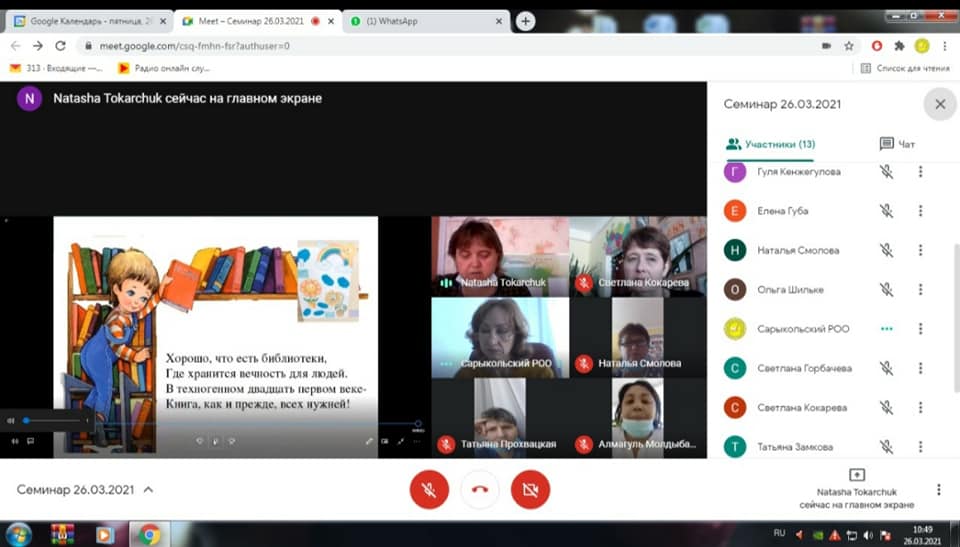The image size is (960, 547).
Task: Open more options for Светлана Горбачева
Action: coord(920,368)
